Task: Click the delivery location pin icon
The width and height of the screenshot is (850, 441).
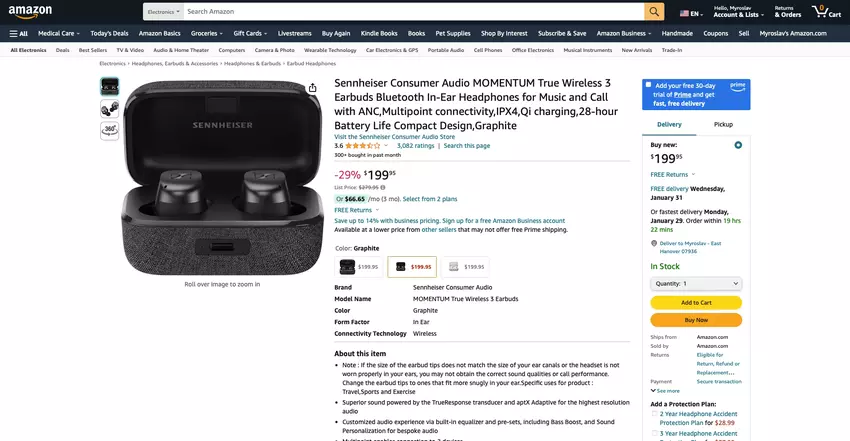Action: click(654, 244)
